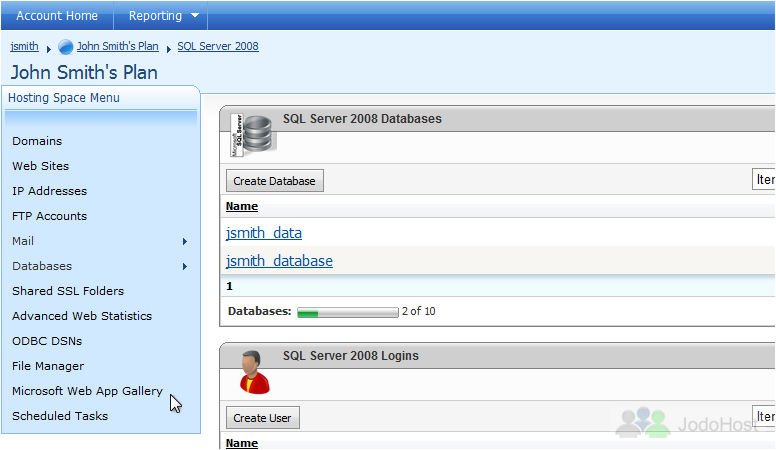Click John Smith's Plan breadcrumb link
Screen dimensions: 776x450
click(117, 46)
